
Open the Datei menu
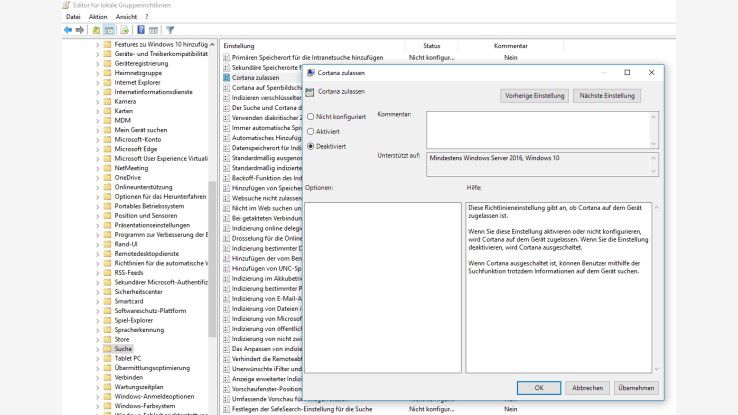(x=73, y=17)
